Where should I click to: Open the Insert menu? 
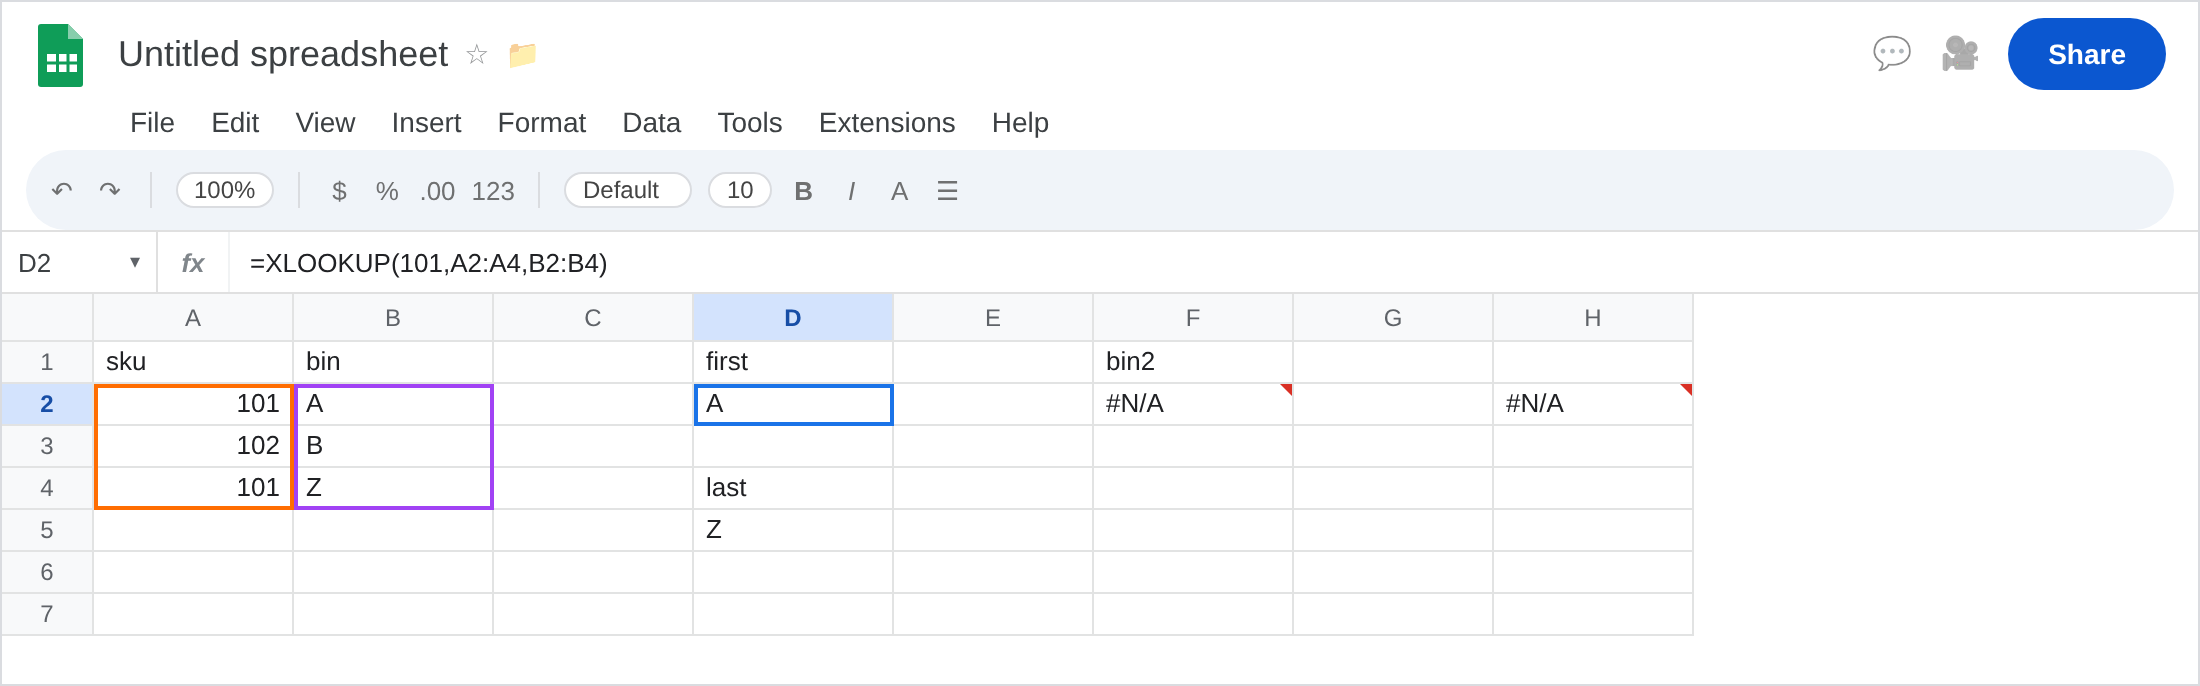pyautogui.click(x=426, y=123)
